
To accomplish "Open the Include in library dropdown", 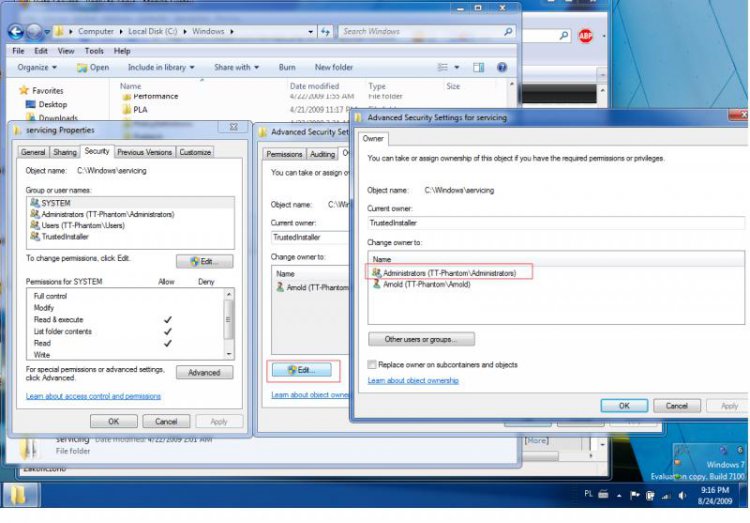I will 161,67.
